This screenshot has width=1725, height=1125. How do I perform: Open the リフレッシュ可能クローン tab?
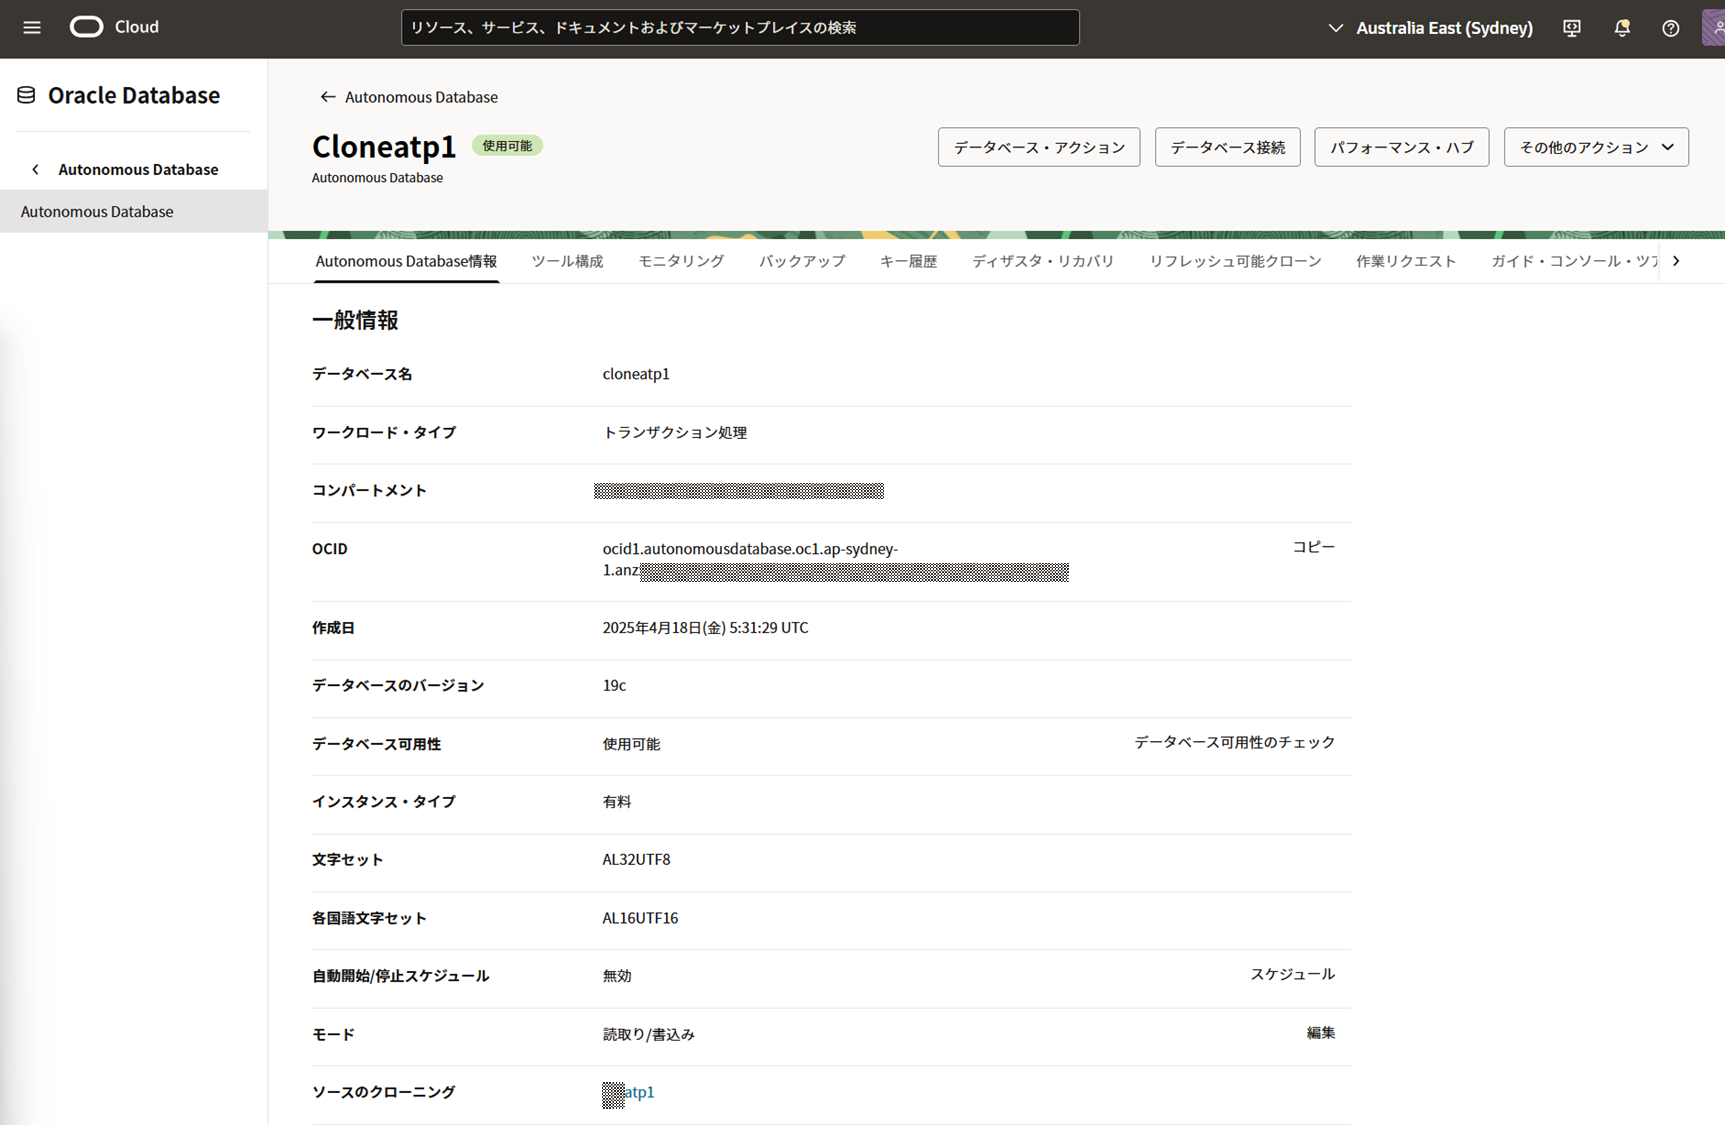[x=1235, y=261]
